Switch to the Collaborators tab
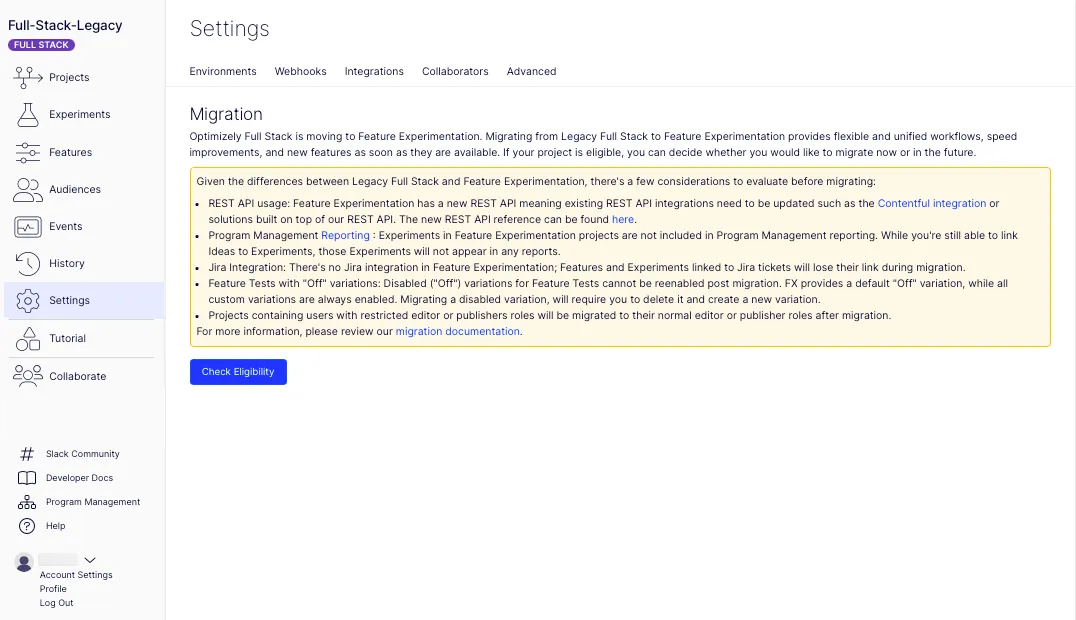Viewport: 1076px width, 620px height. point(455,71)
